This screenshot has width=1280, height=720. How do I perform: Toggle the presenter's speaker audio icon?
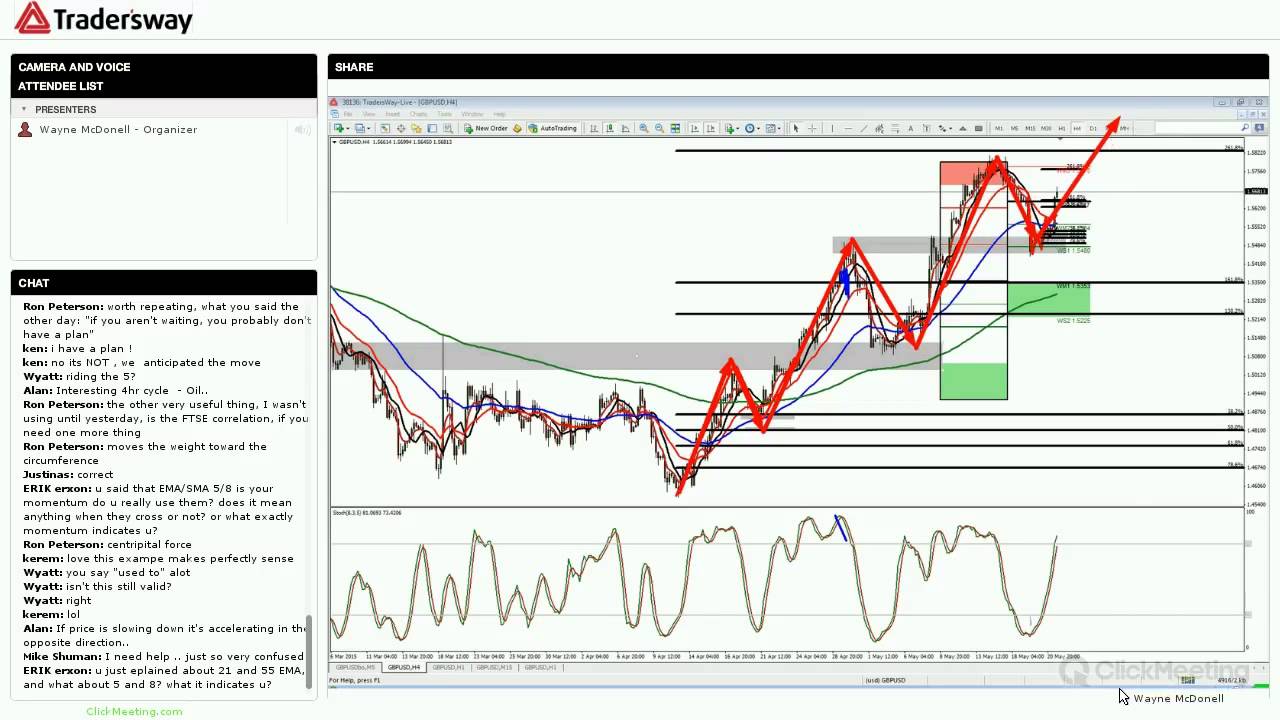[301, 130]
